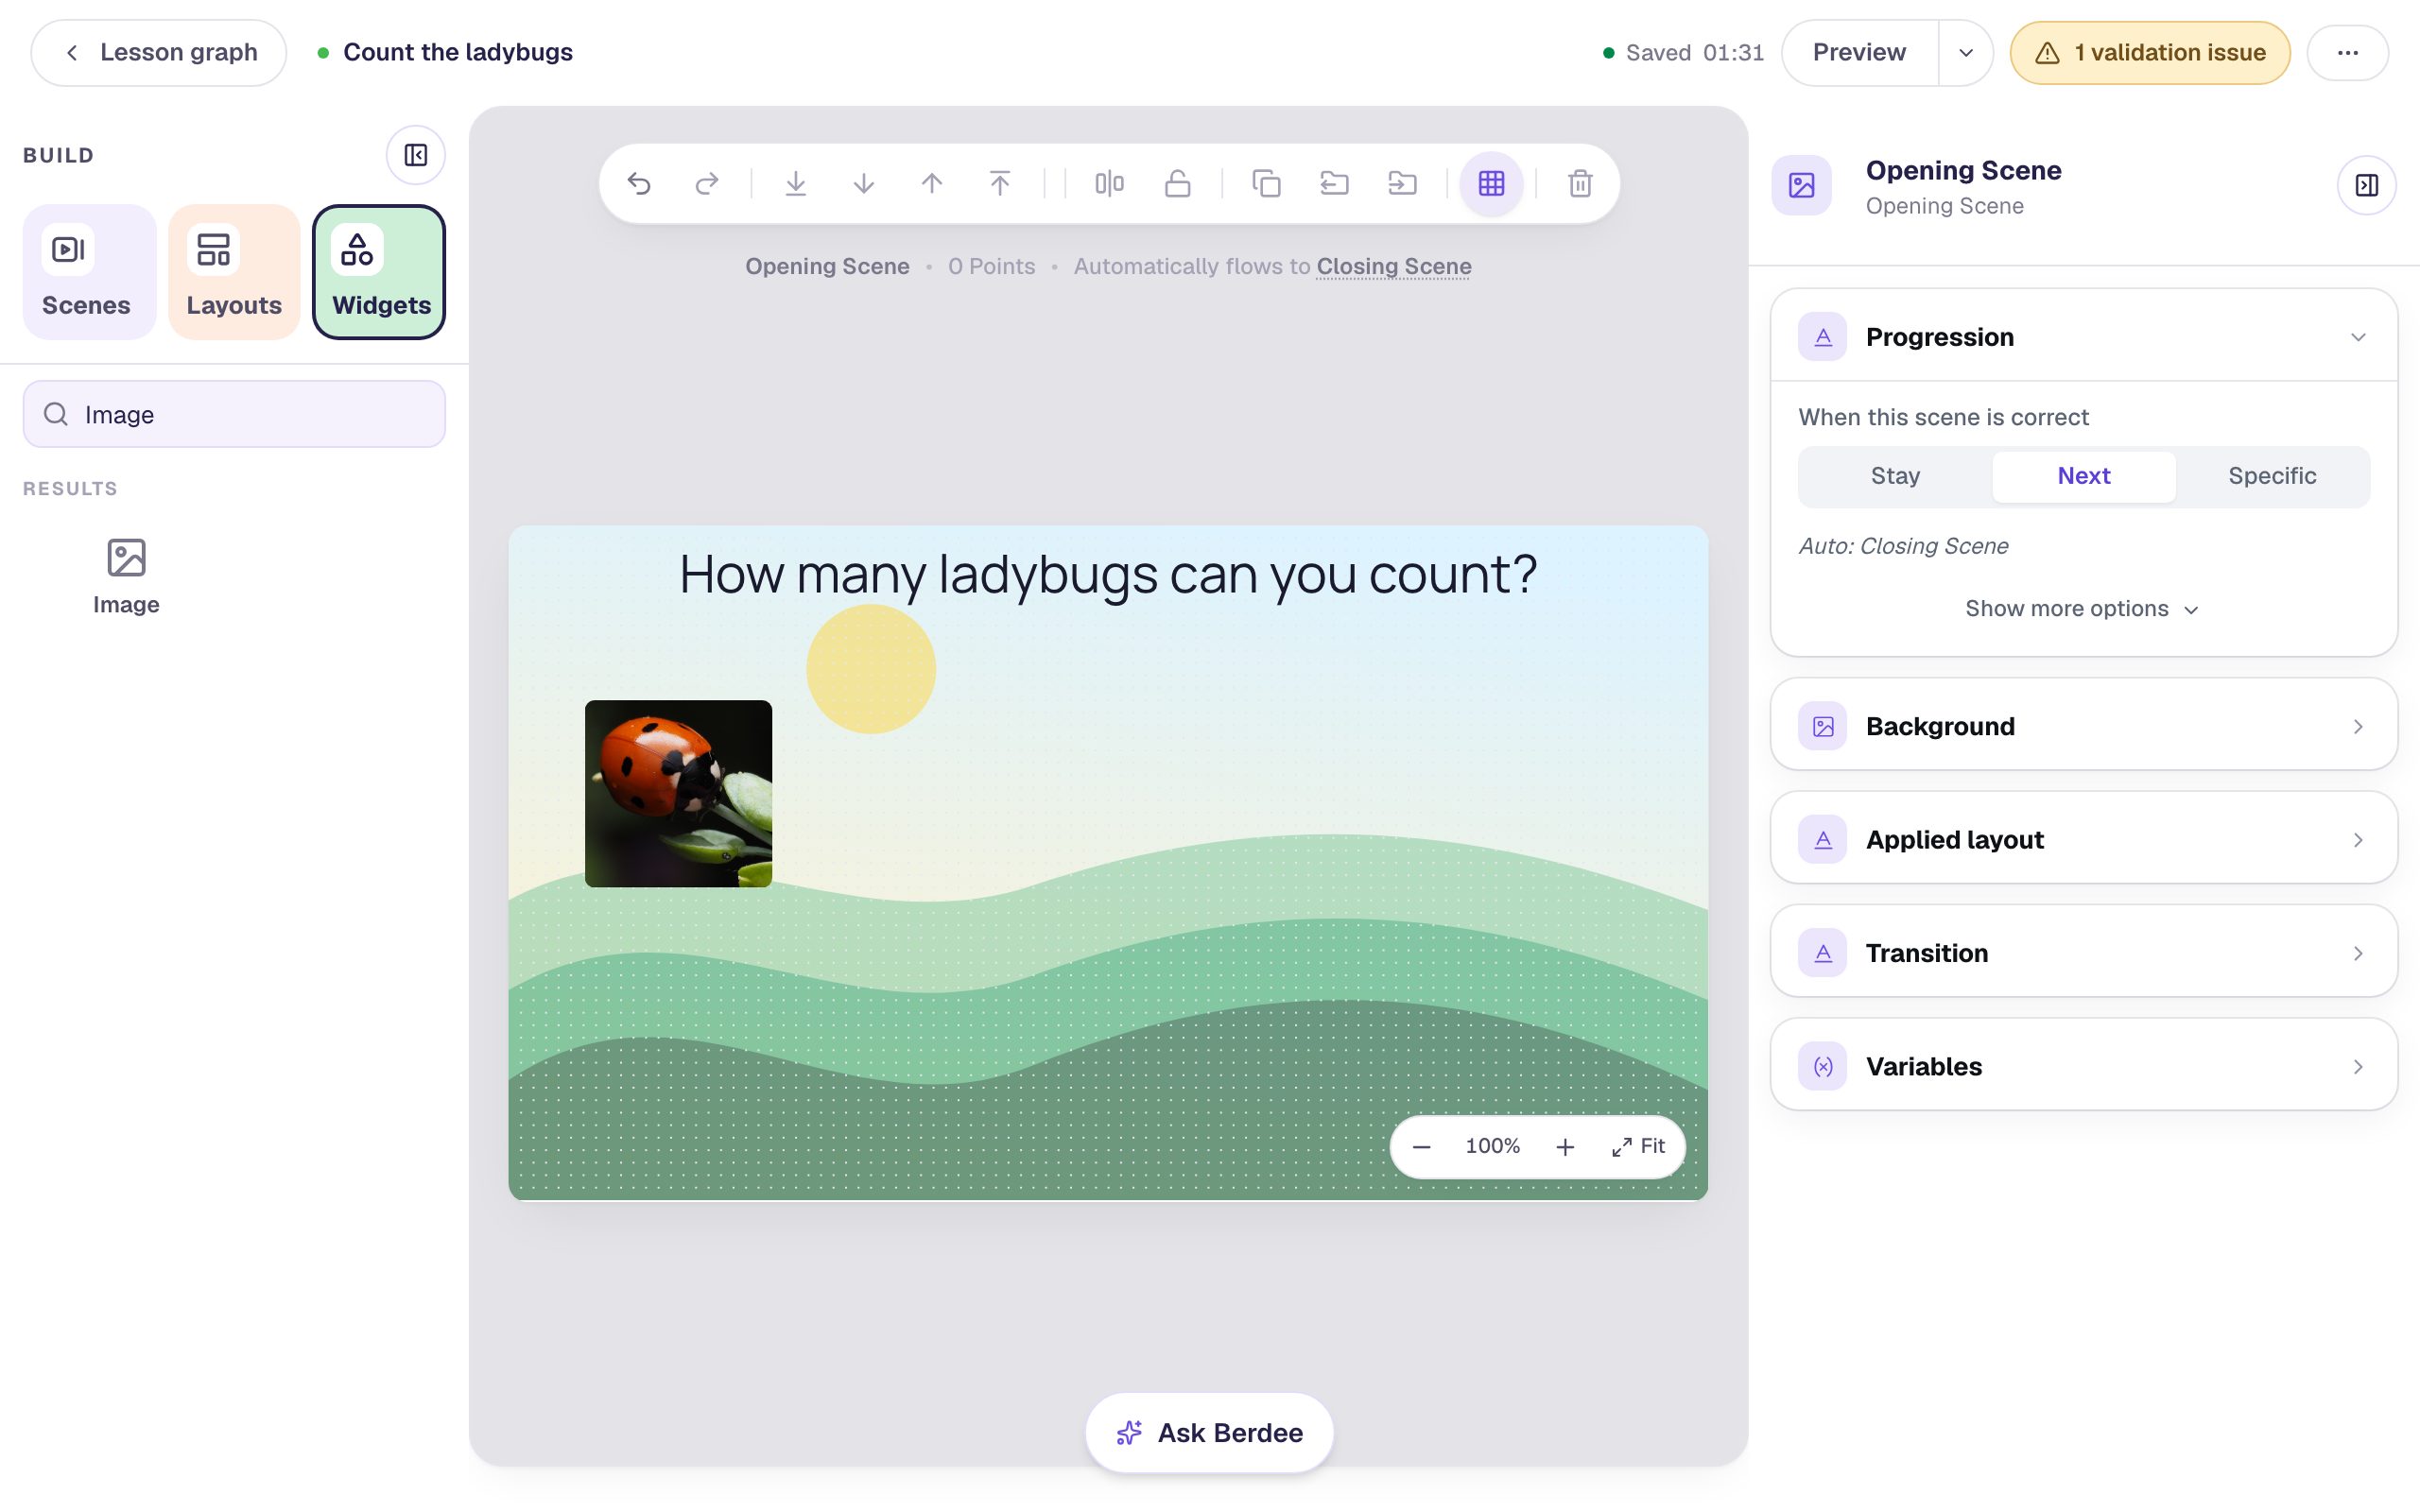Switch to the Widgets tab
This screenshot has width=2420, height=1512.
pos(379,272)
